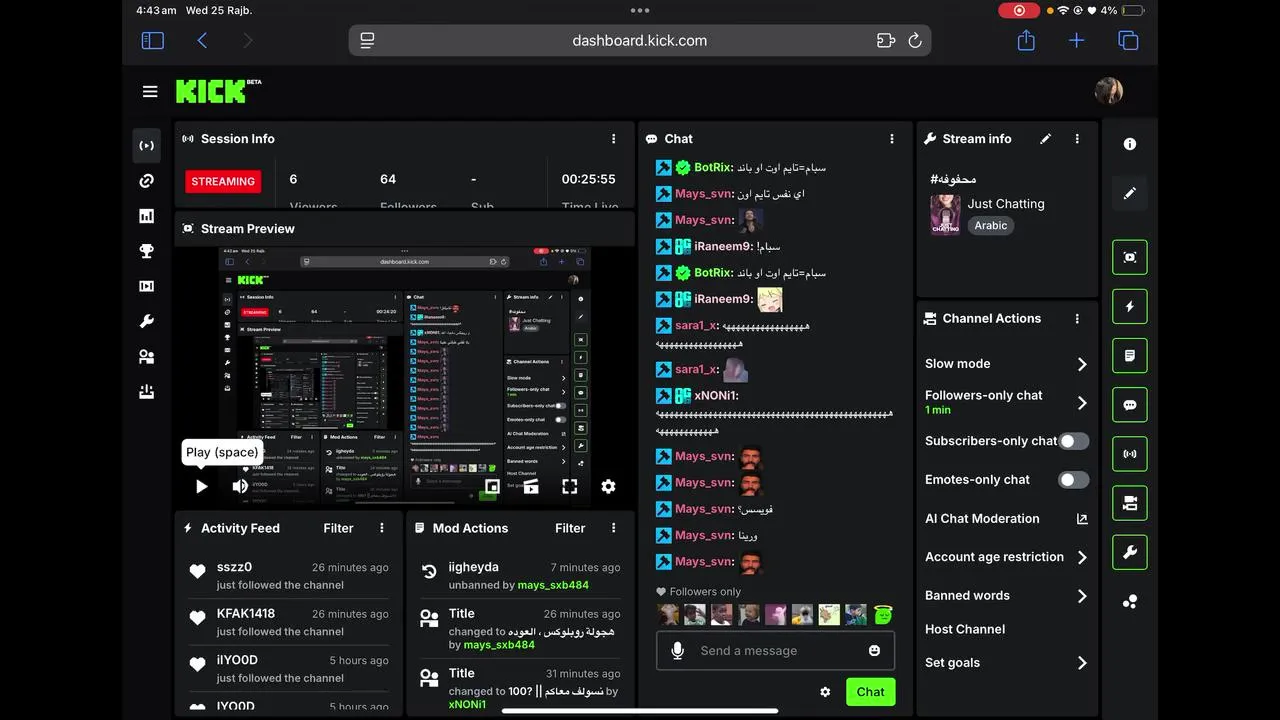Click mays_sxb484 link in iigheyda unban entry
Screen dimensions: 1280x720
point(553,585)
